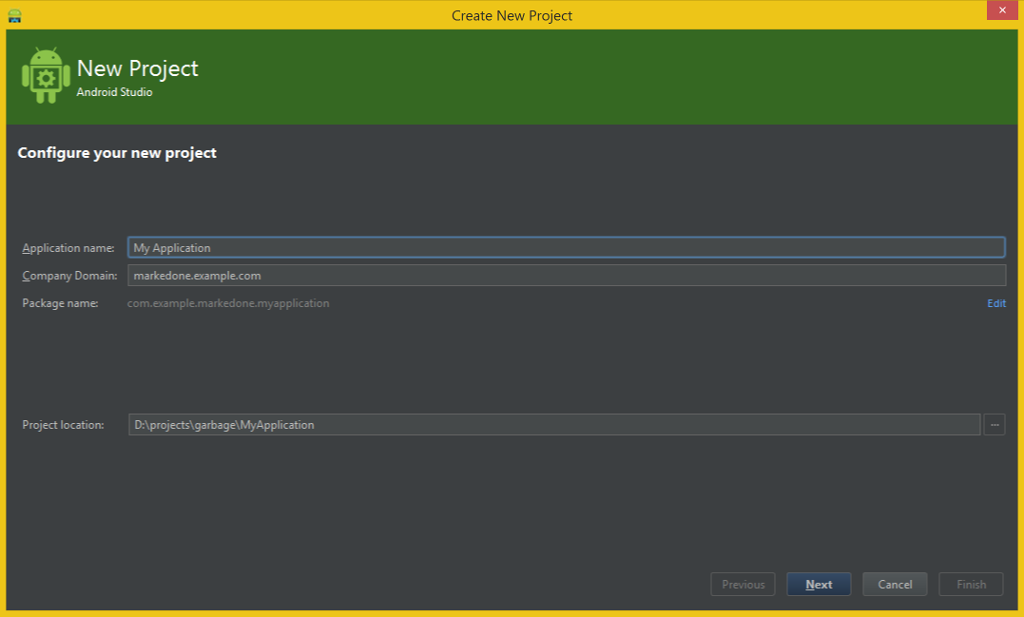The width and height of the screenshot is (1024, 617).
Task: Click the 'Package name:' label
Action: point(60,303)
